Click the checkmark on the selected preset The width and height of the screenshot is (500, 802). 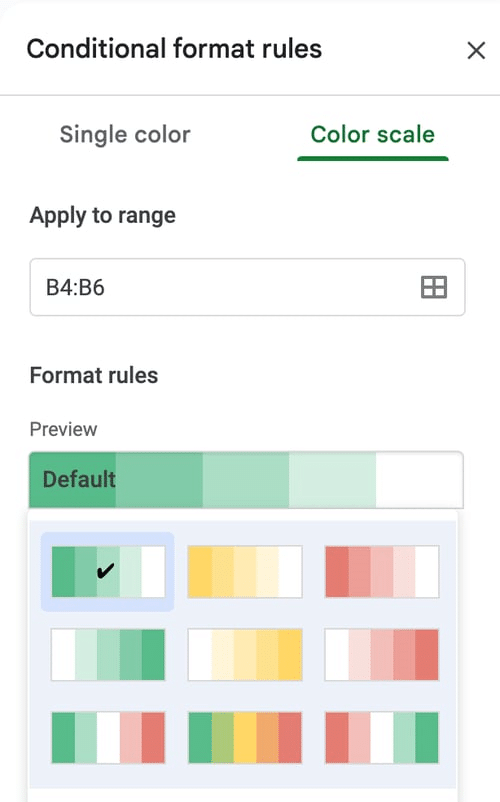105,571
